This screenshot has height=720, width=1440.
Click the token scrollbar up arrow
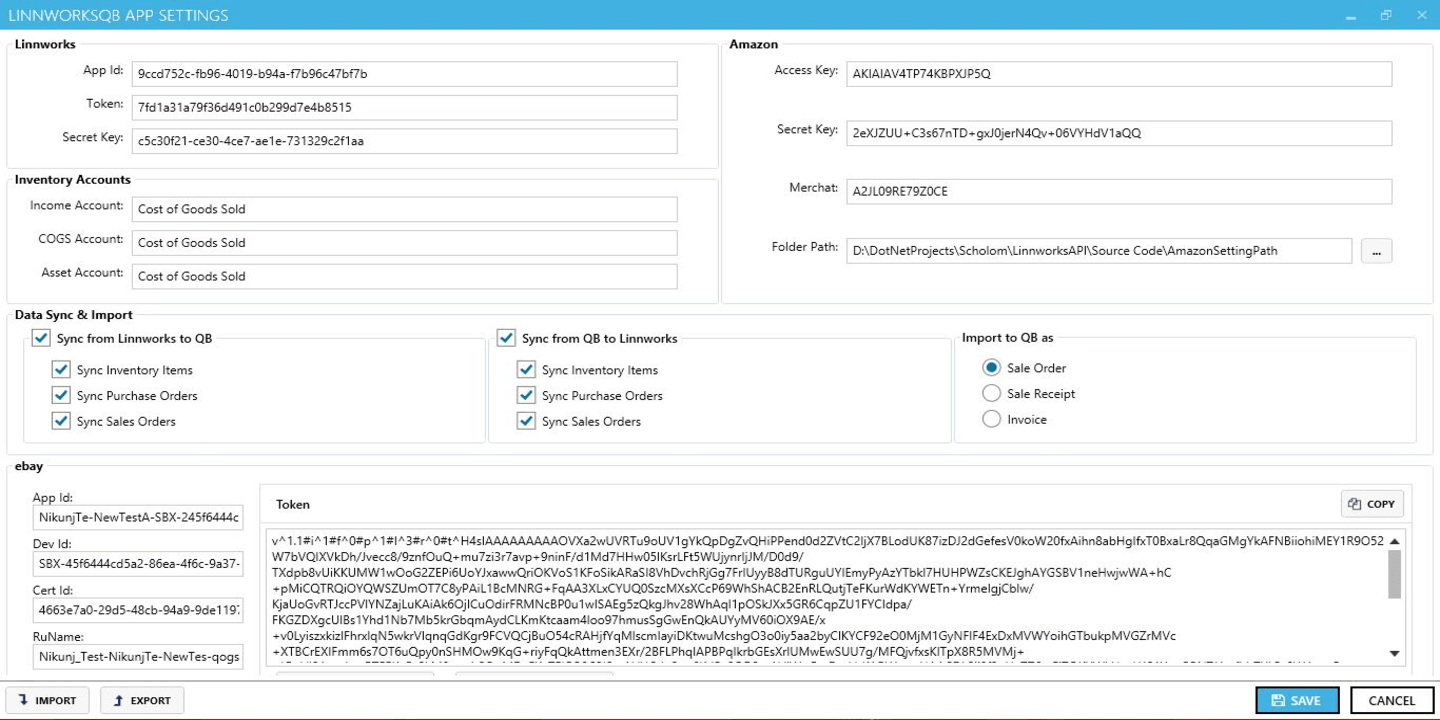pyautogui.click(x=1394, y=541)
